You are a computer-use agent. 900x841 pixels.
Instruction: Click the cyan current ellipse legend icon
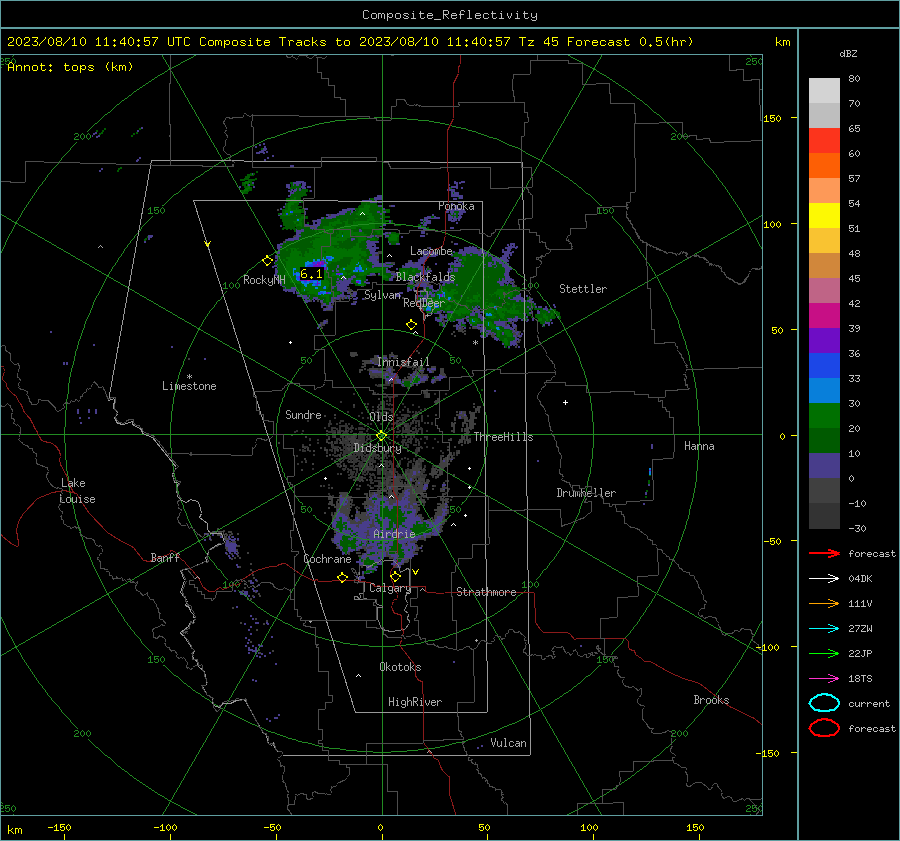click(824, 703)
